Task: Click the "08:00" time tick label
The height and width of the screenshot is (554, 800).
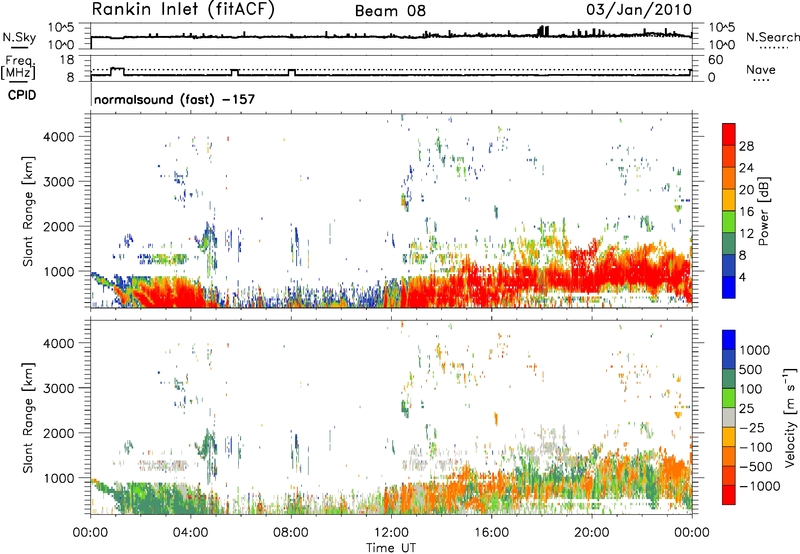Action: pyautogui.click(x=291, y=533)
